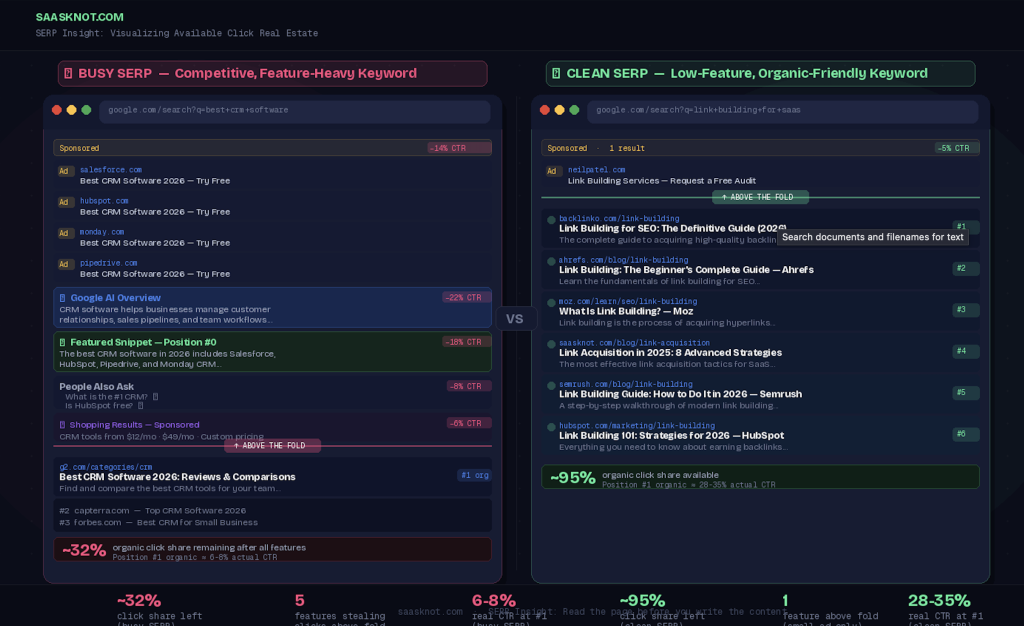Click the CLEAN SERP header tab
Viewport: 1024px width, 626px height.
coord(760,73)
